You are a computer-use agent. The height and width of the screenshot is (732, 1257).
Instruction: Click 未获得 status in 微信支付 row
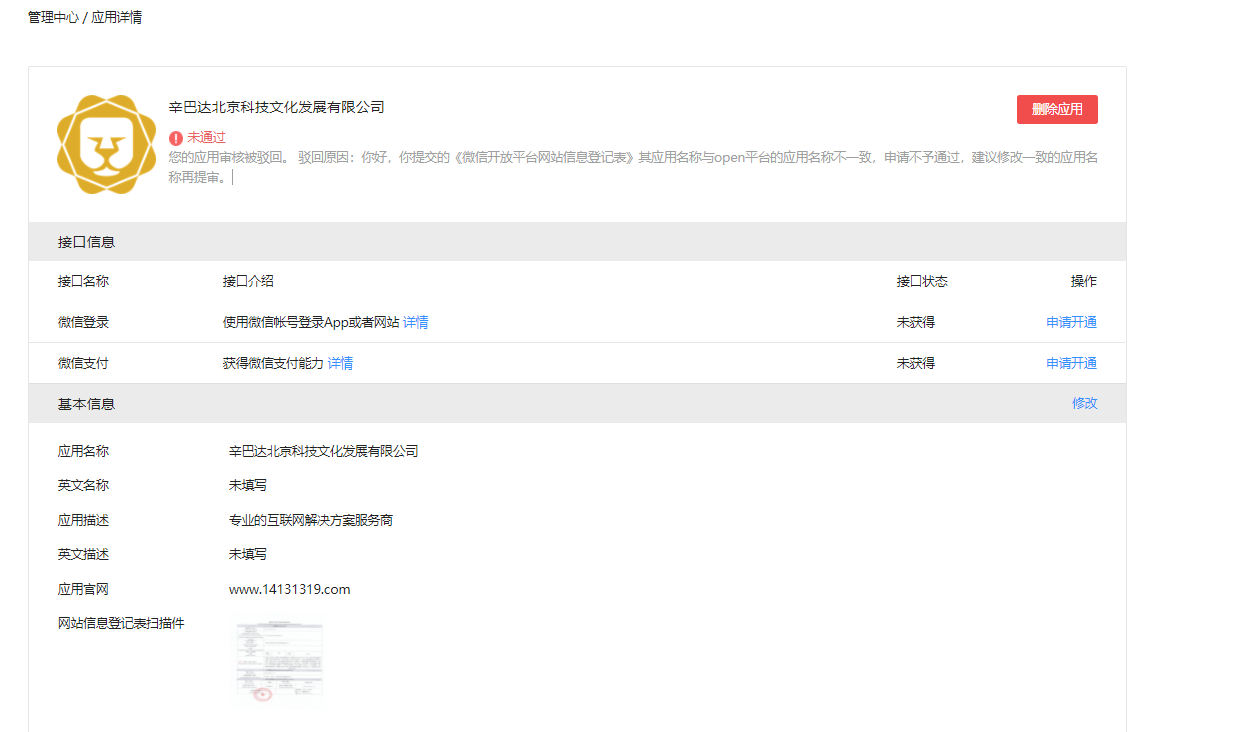[x=916, y=363]
